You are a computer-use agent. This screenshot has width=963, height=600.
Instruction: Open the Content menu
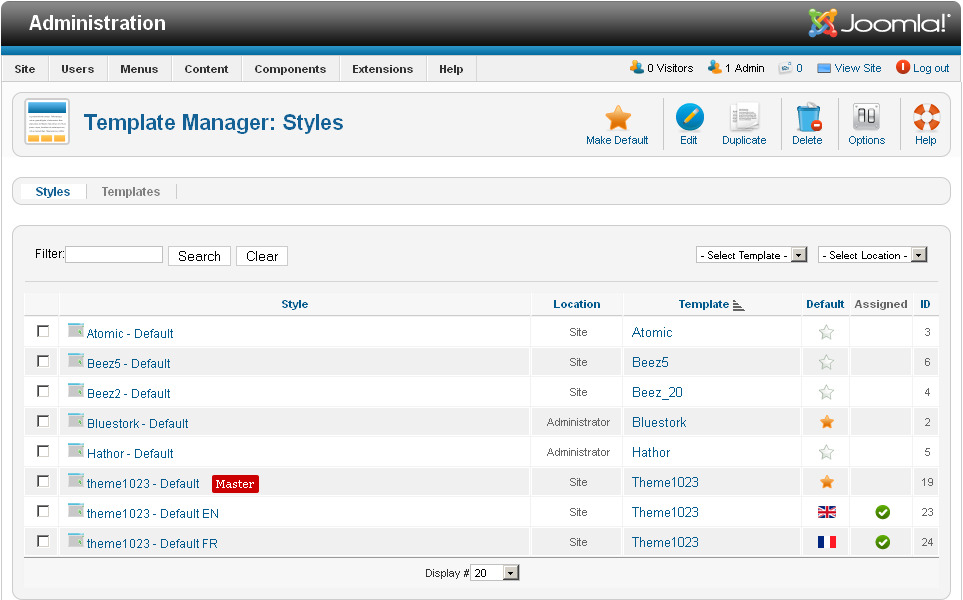coord(206,69)
